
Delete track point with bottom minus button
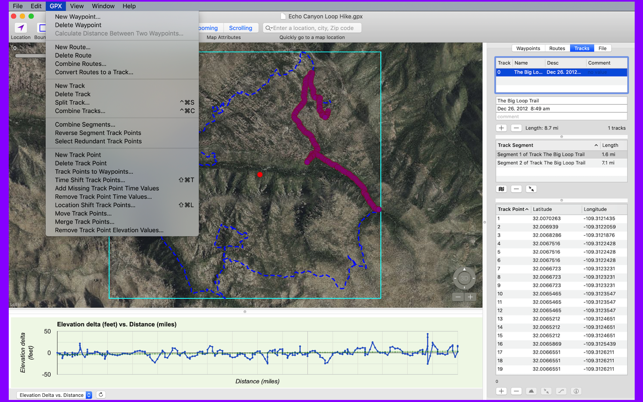516,391
